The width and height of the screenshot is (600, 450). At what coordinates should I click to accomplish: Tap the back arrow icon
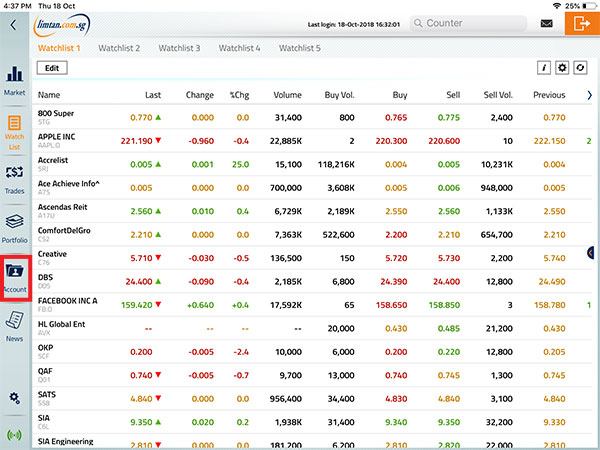(x=13, y=25)
